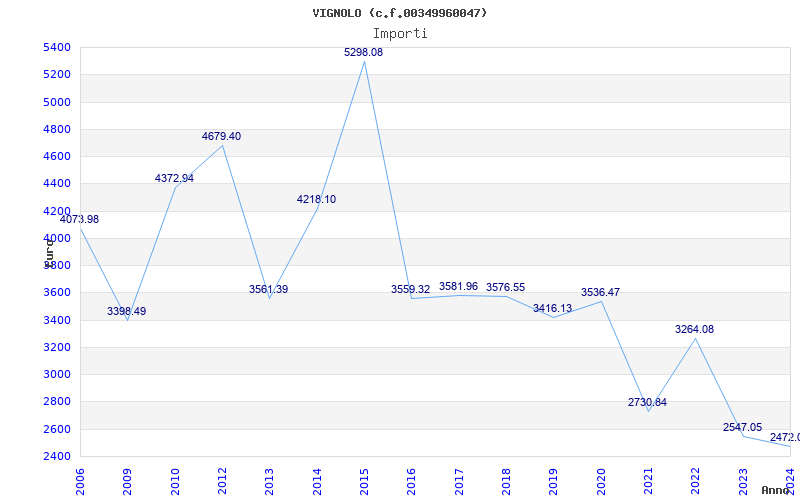The image size is (800, 500).
Task: Click the 2006 year label on x-axis
Action: [80, 482]
